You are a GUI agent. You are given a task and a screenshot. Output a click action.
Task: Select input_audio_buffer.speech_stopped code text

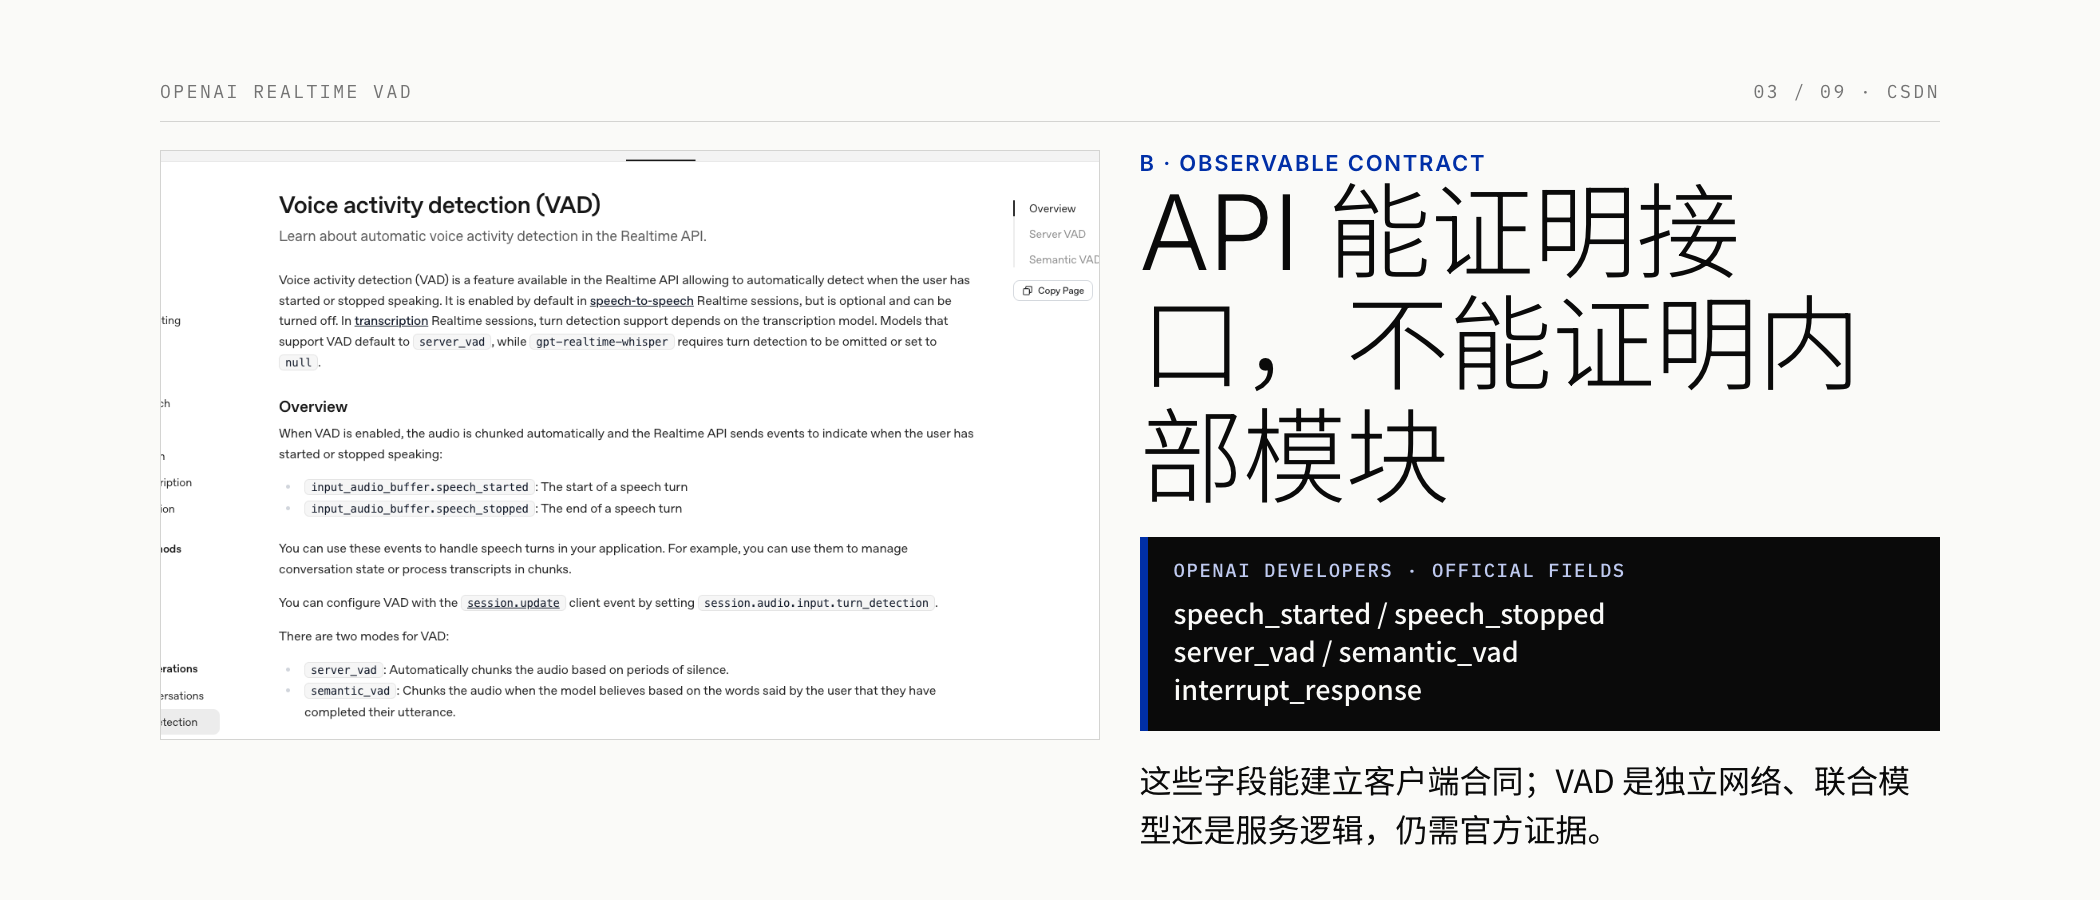pos(419,509)
